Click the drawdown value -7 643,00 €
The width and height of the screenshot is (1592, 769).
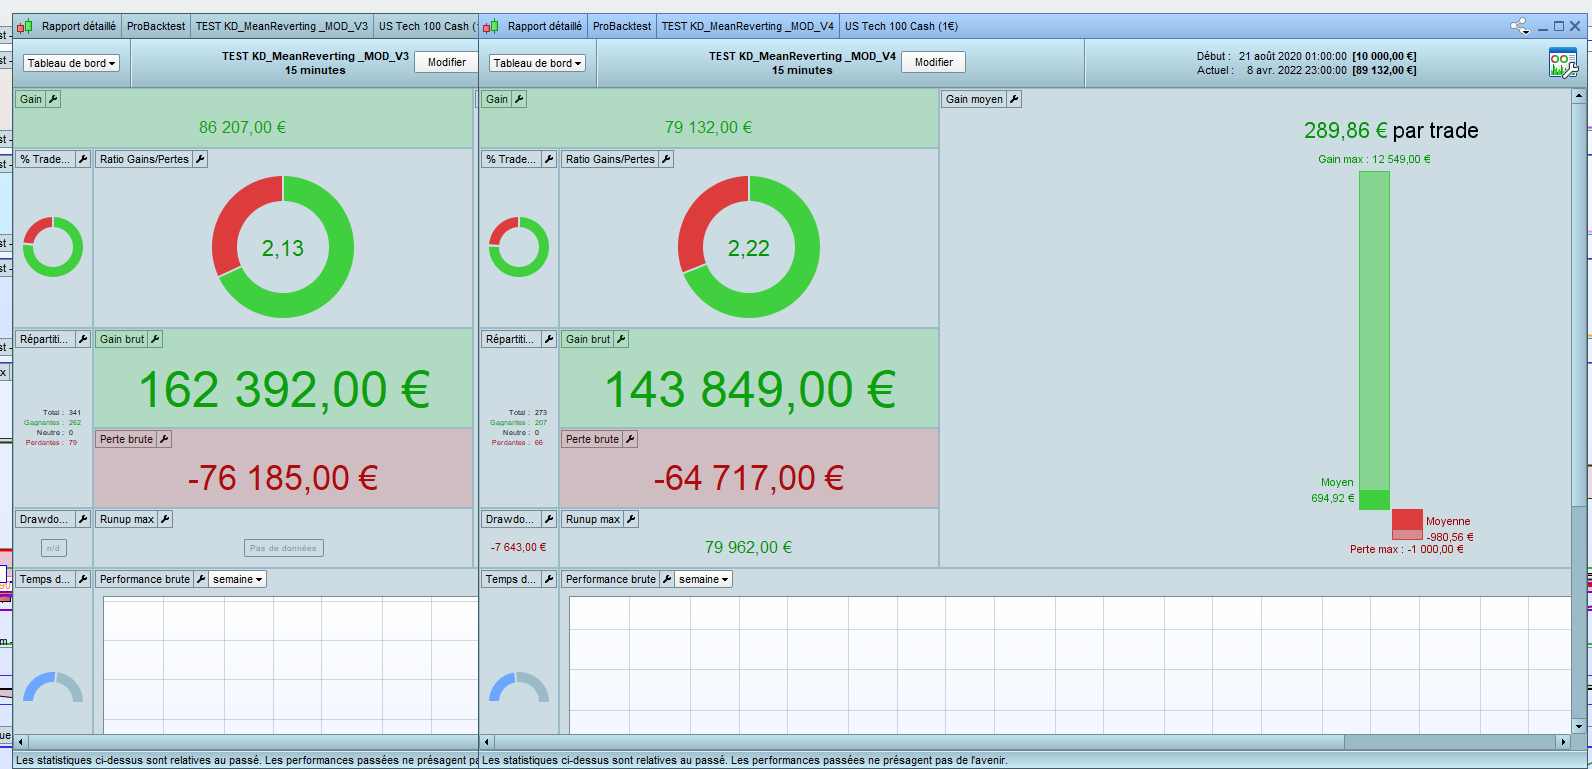pyautogui.click(x=519, y=547)
